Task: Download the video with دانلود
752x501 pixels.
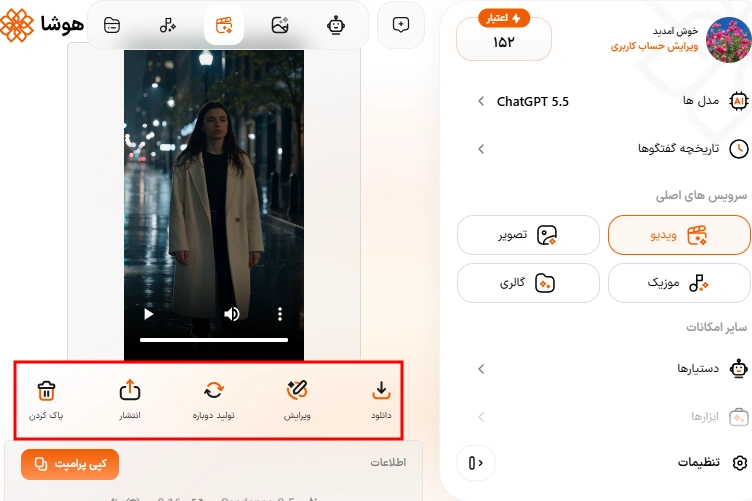Action: (381, 400)
